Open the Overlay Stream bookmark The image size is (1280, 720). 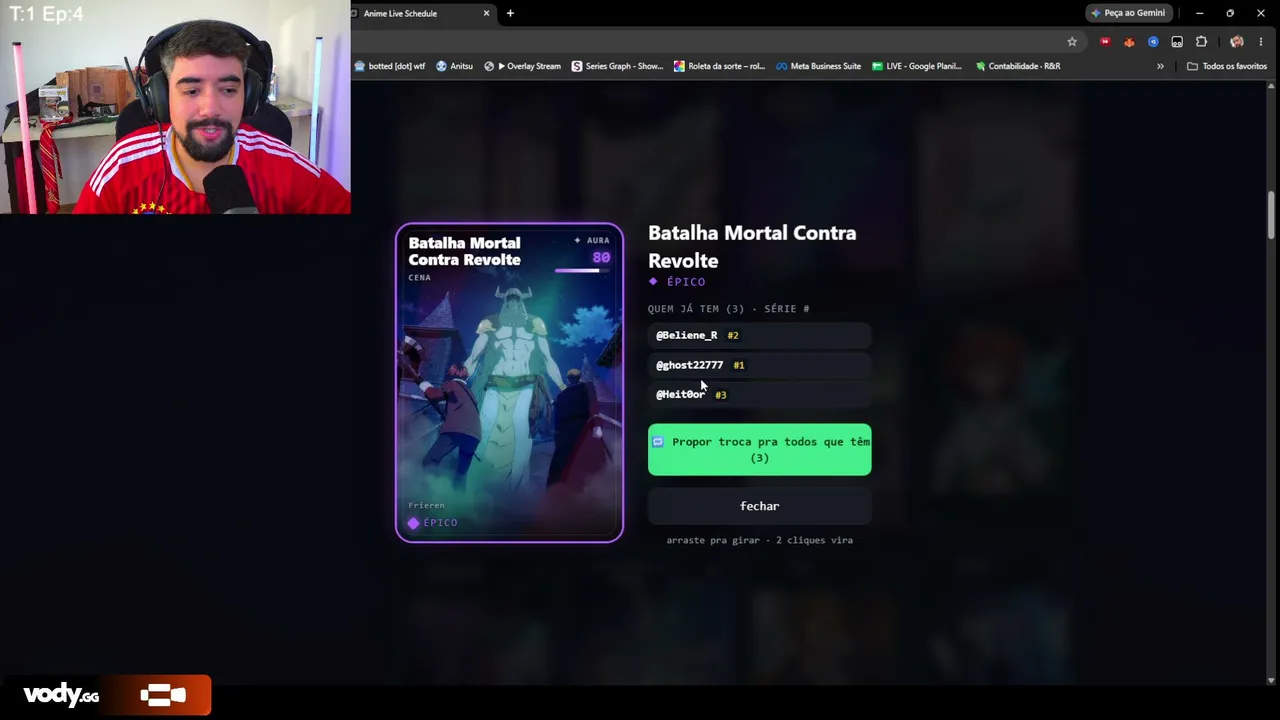coord(522,66)
